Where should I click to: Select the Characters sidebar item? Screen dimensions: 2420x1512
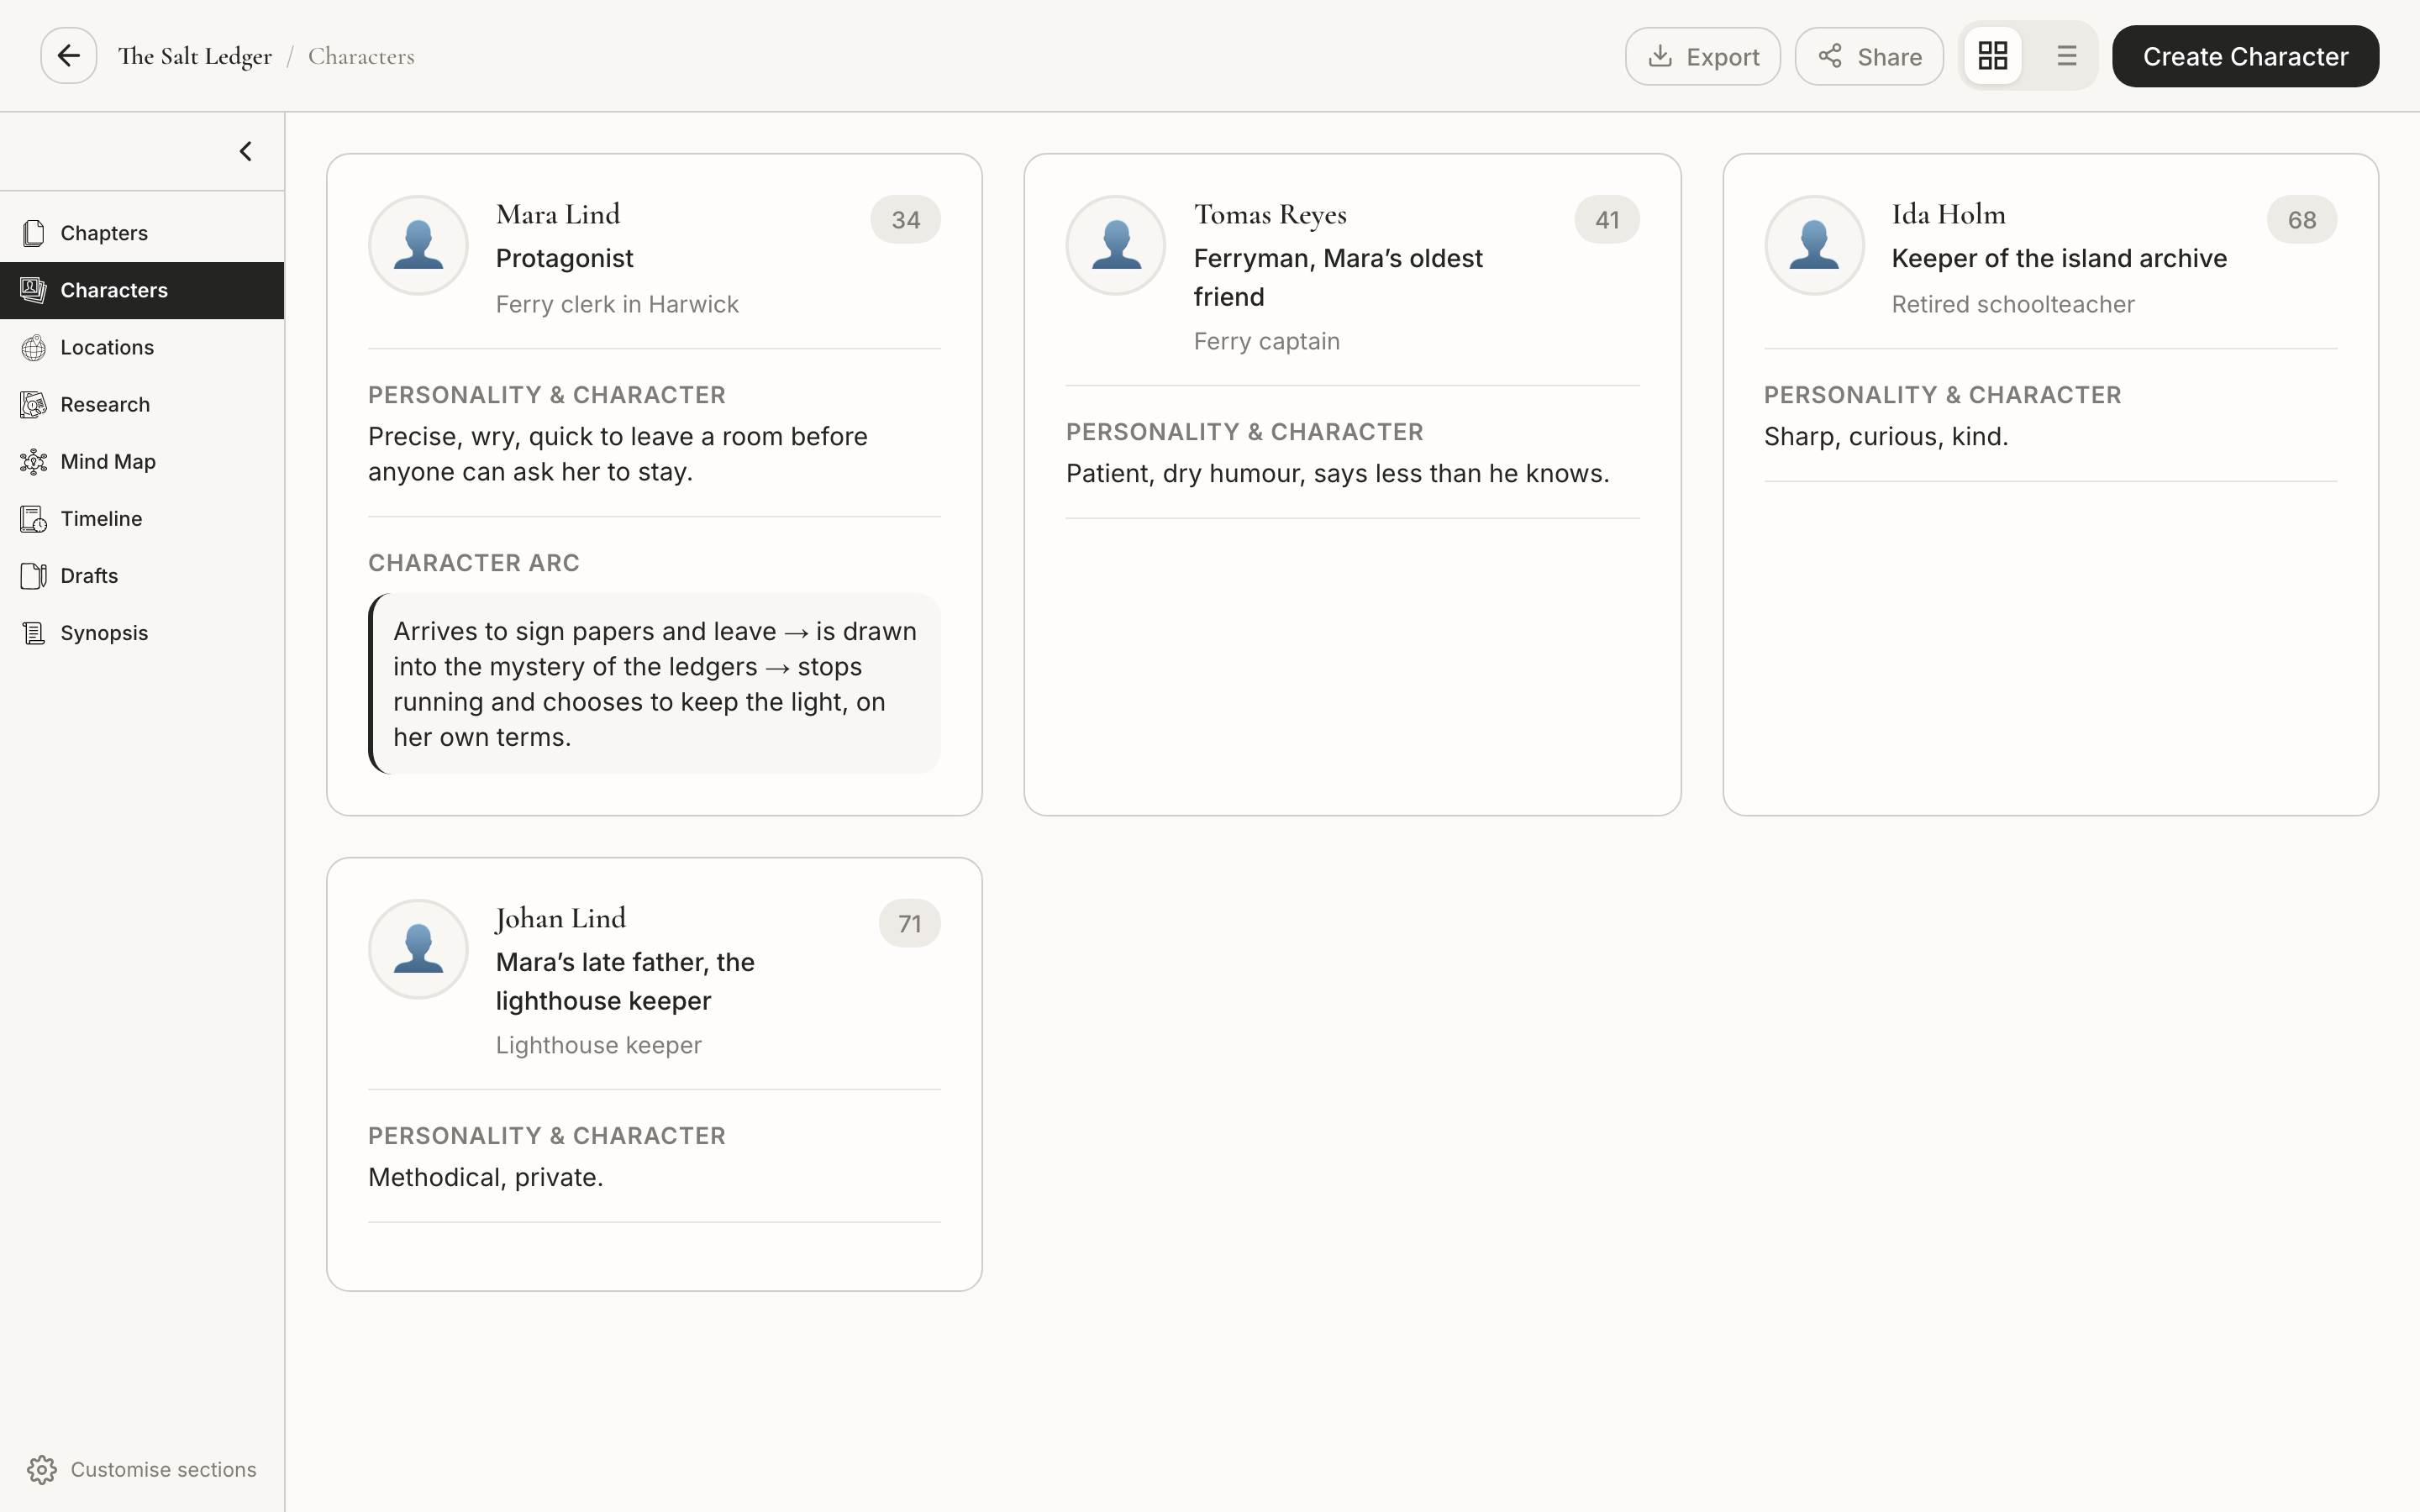coord(142,291)
